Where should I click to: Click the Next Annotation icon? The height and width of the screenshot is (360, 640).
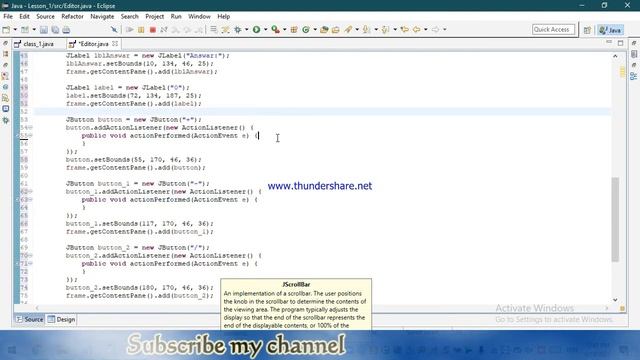pos(367,30)
